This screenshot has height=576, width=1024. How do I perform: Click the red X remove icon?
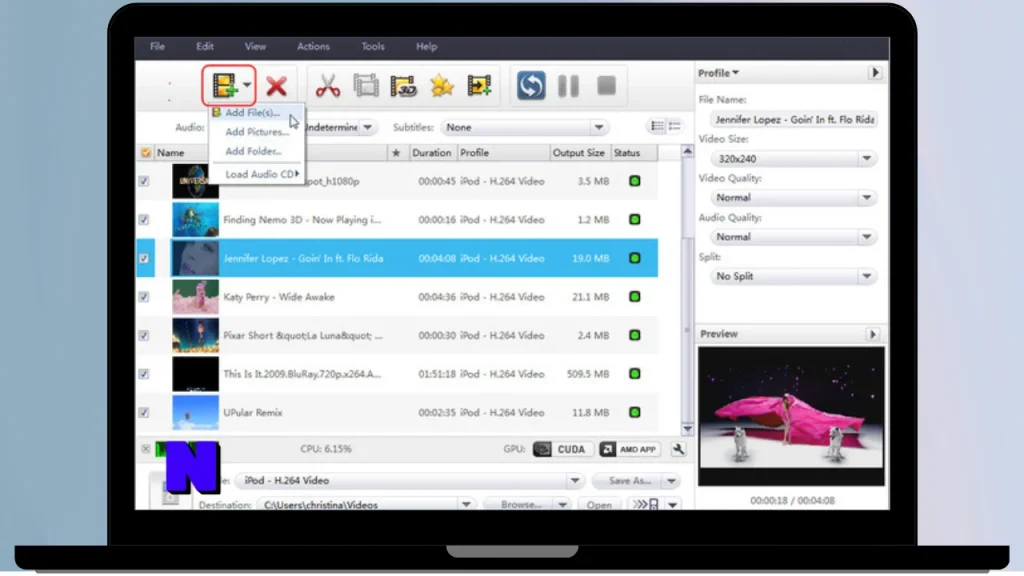[x=276, y=86]
